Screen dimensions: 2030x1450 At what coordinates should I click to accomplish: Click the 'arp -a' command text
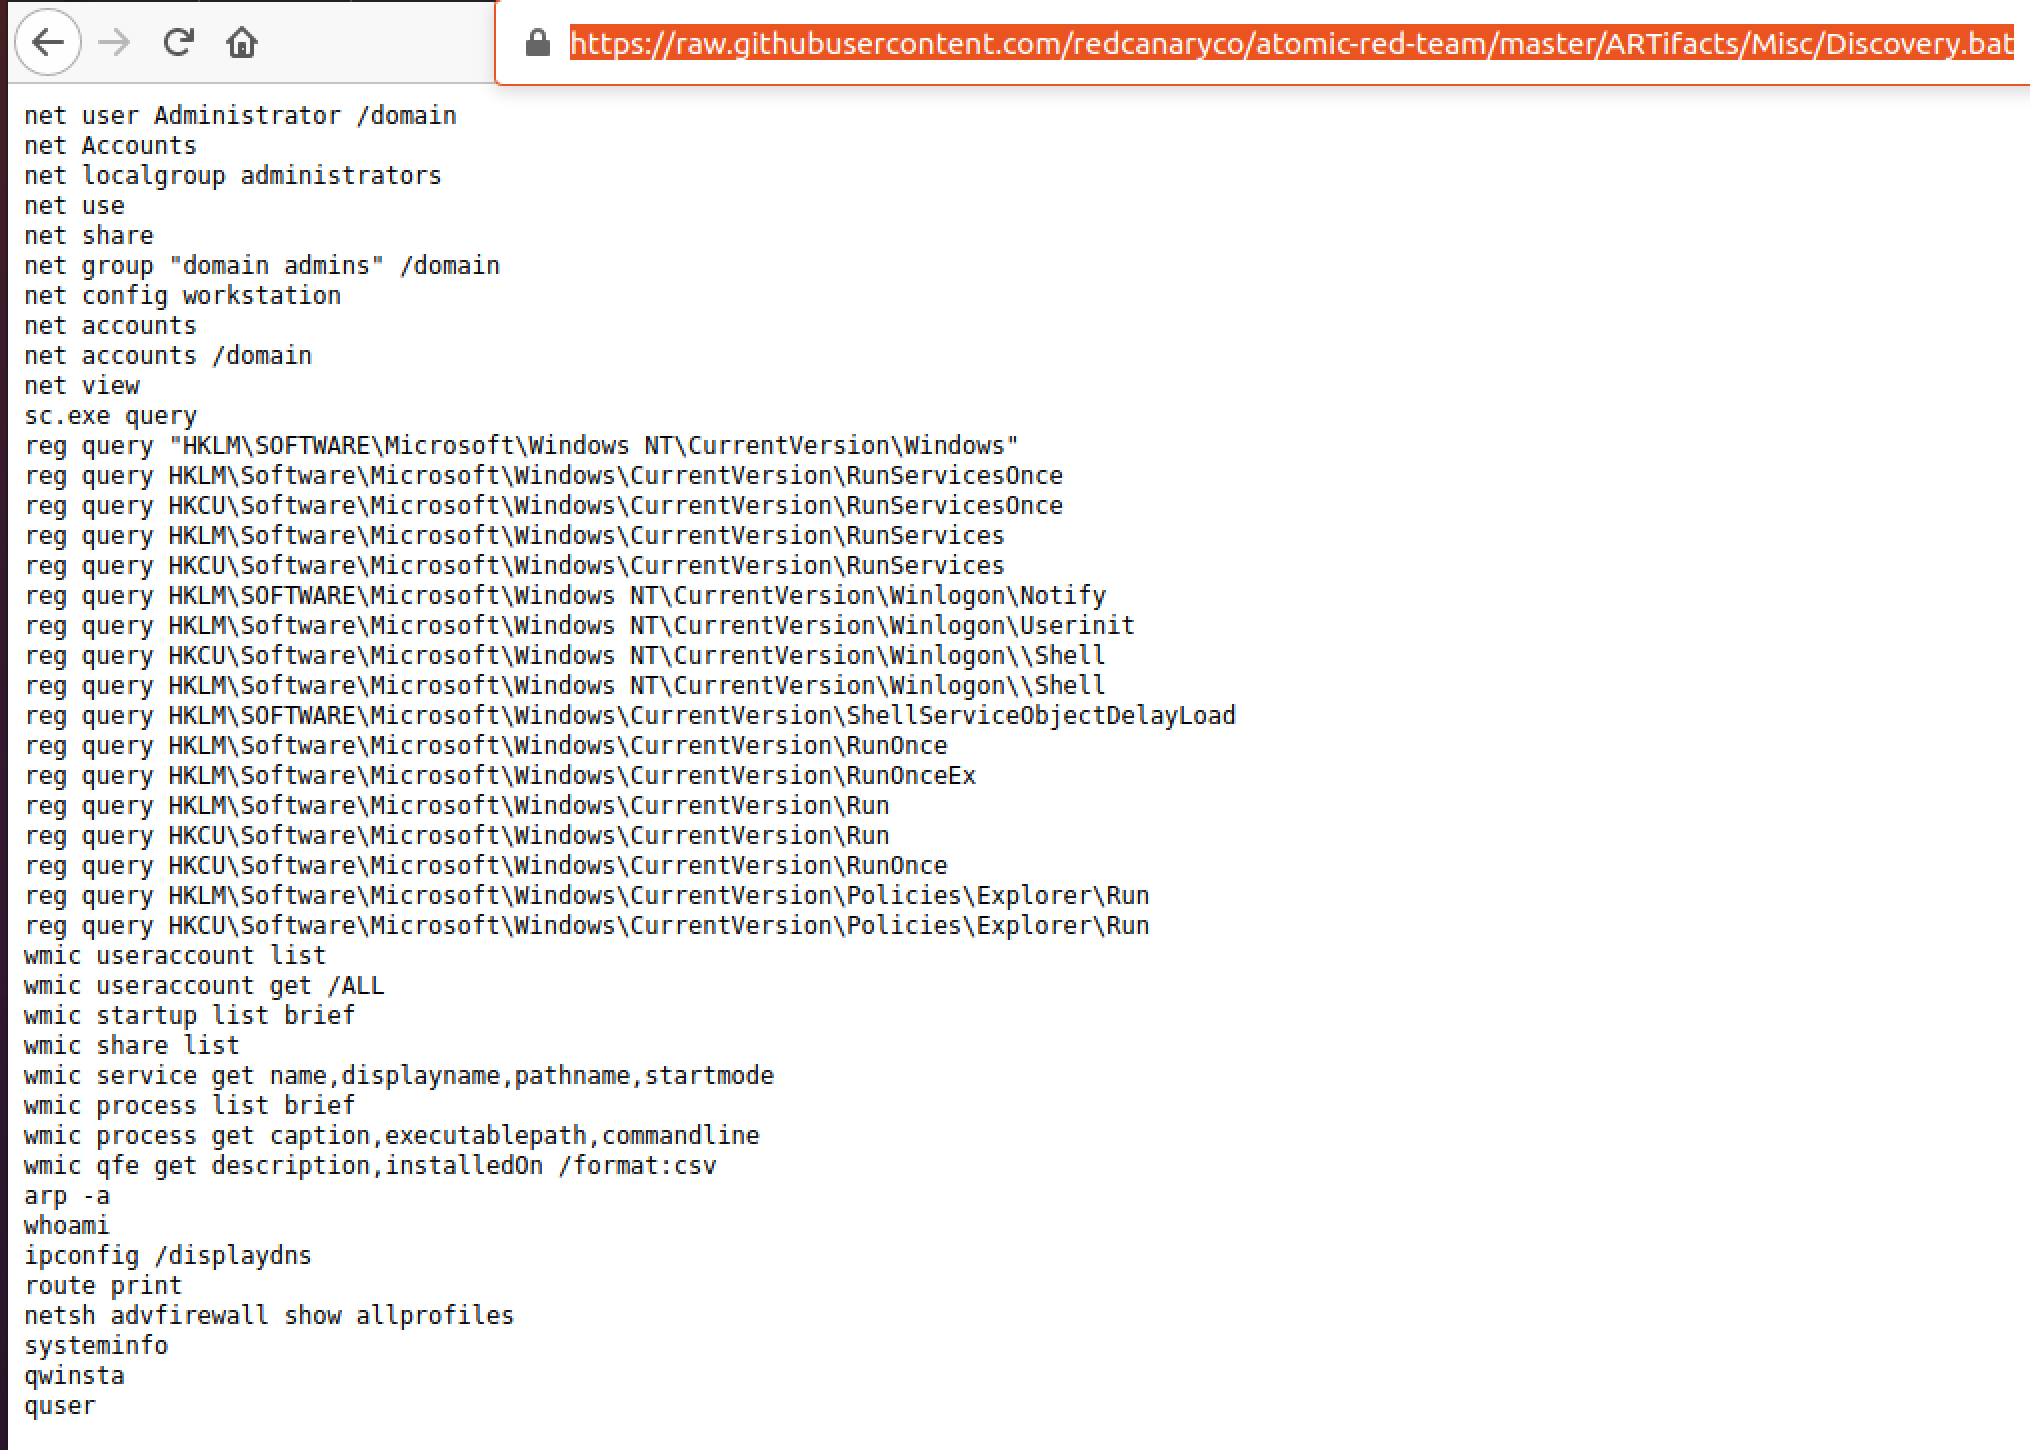[x=67, y=1196]
